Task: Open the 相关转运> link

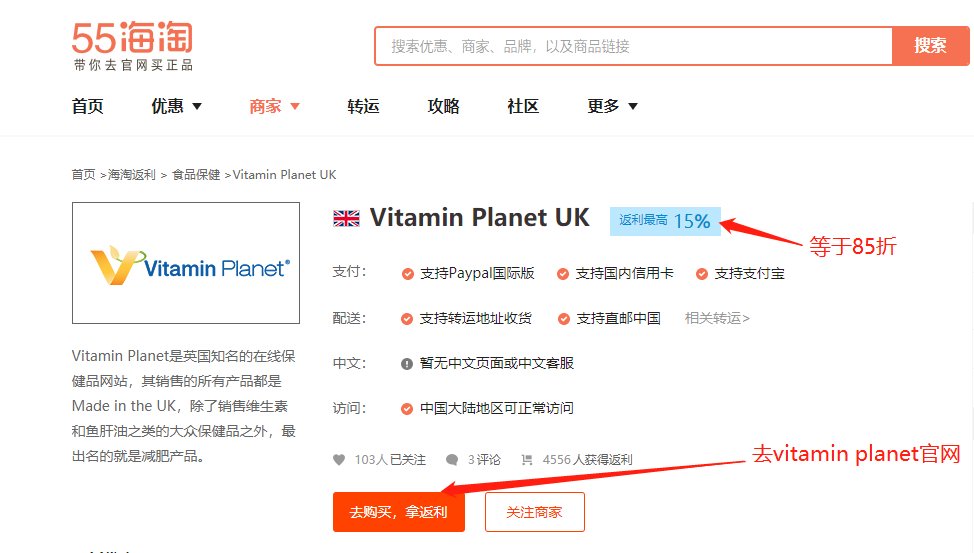Action: point(717,319)
